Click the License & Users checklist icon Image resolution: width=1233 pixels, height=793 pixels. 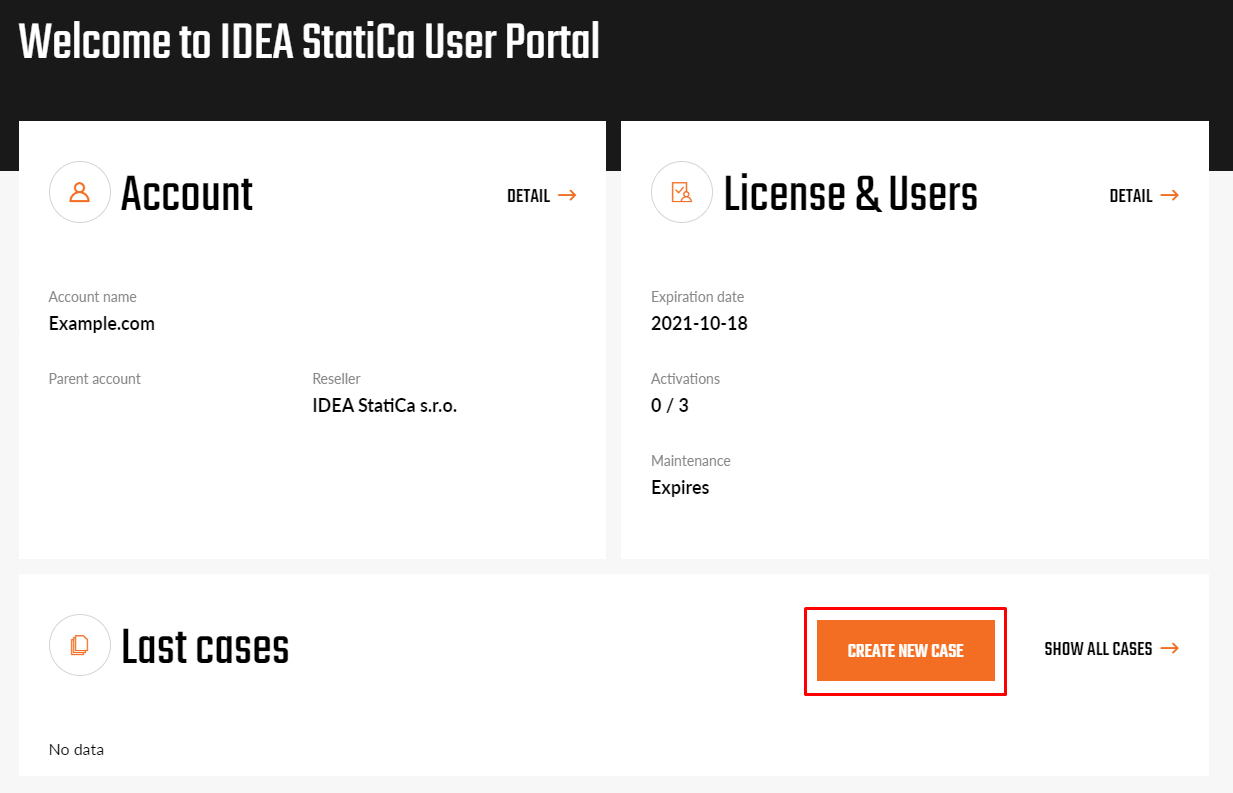[682, 192]
